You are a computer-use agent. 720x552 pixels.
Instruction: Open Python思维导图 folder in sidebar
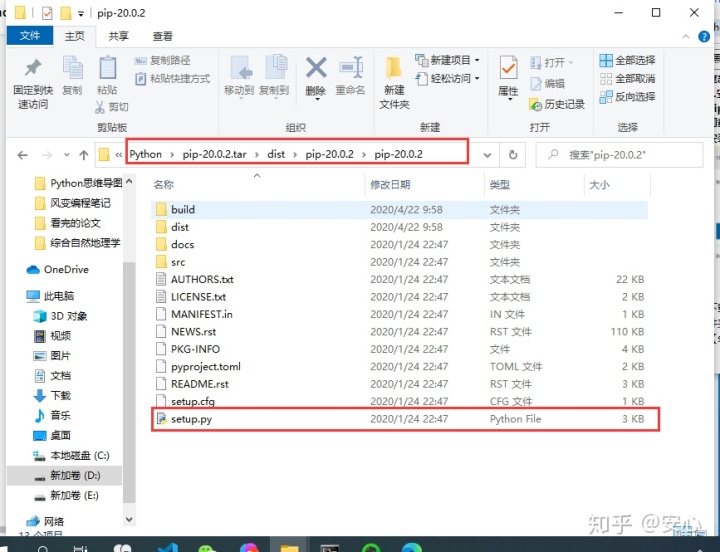click(79, 183)
